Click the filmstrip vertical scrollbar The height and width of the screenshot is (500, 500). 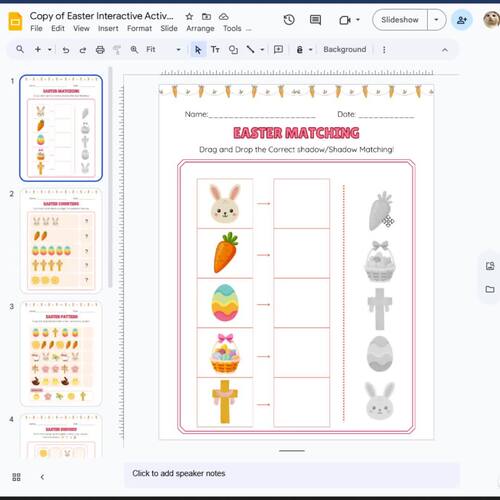pyautogui.click(x=110, y=177)
